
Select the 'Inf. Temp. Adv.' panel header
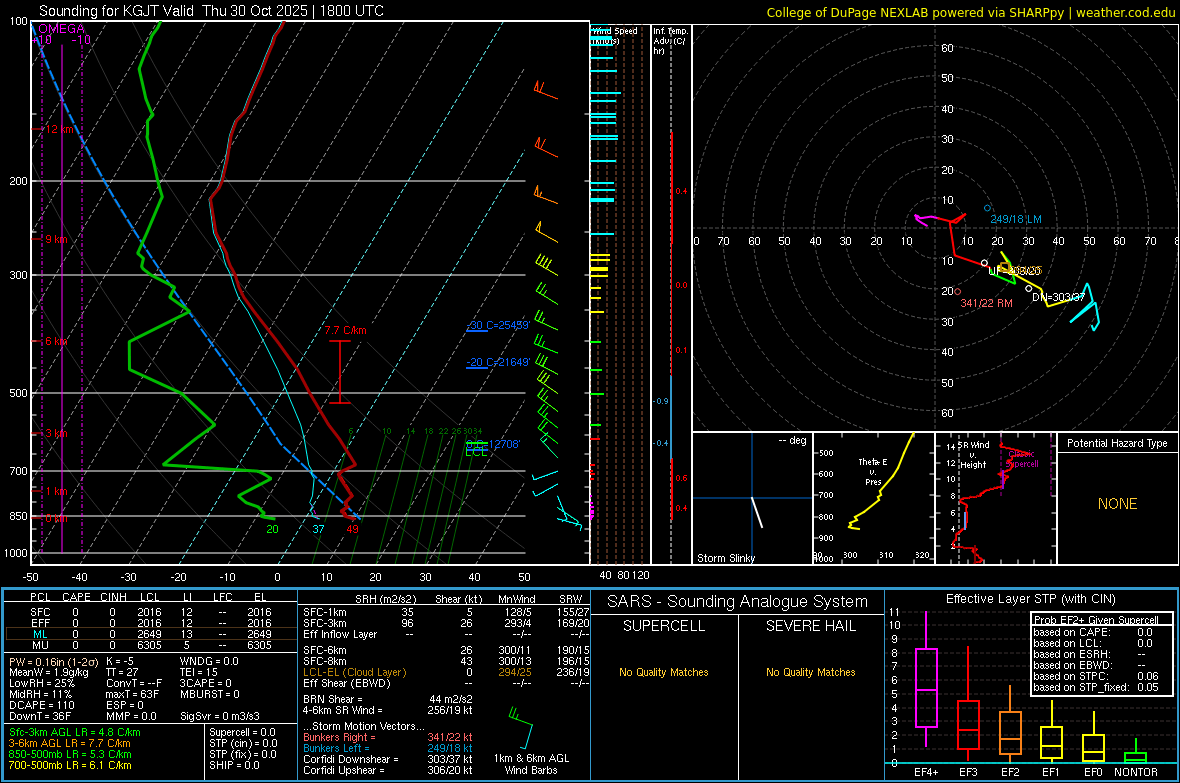670,41
